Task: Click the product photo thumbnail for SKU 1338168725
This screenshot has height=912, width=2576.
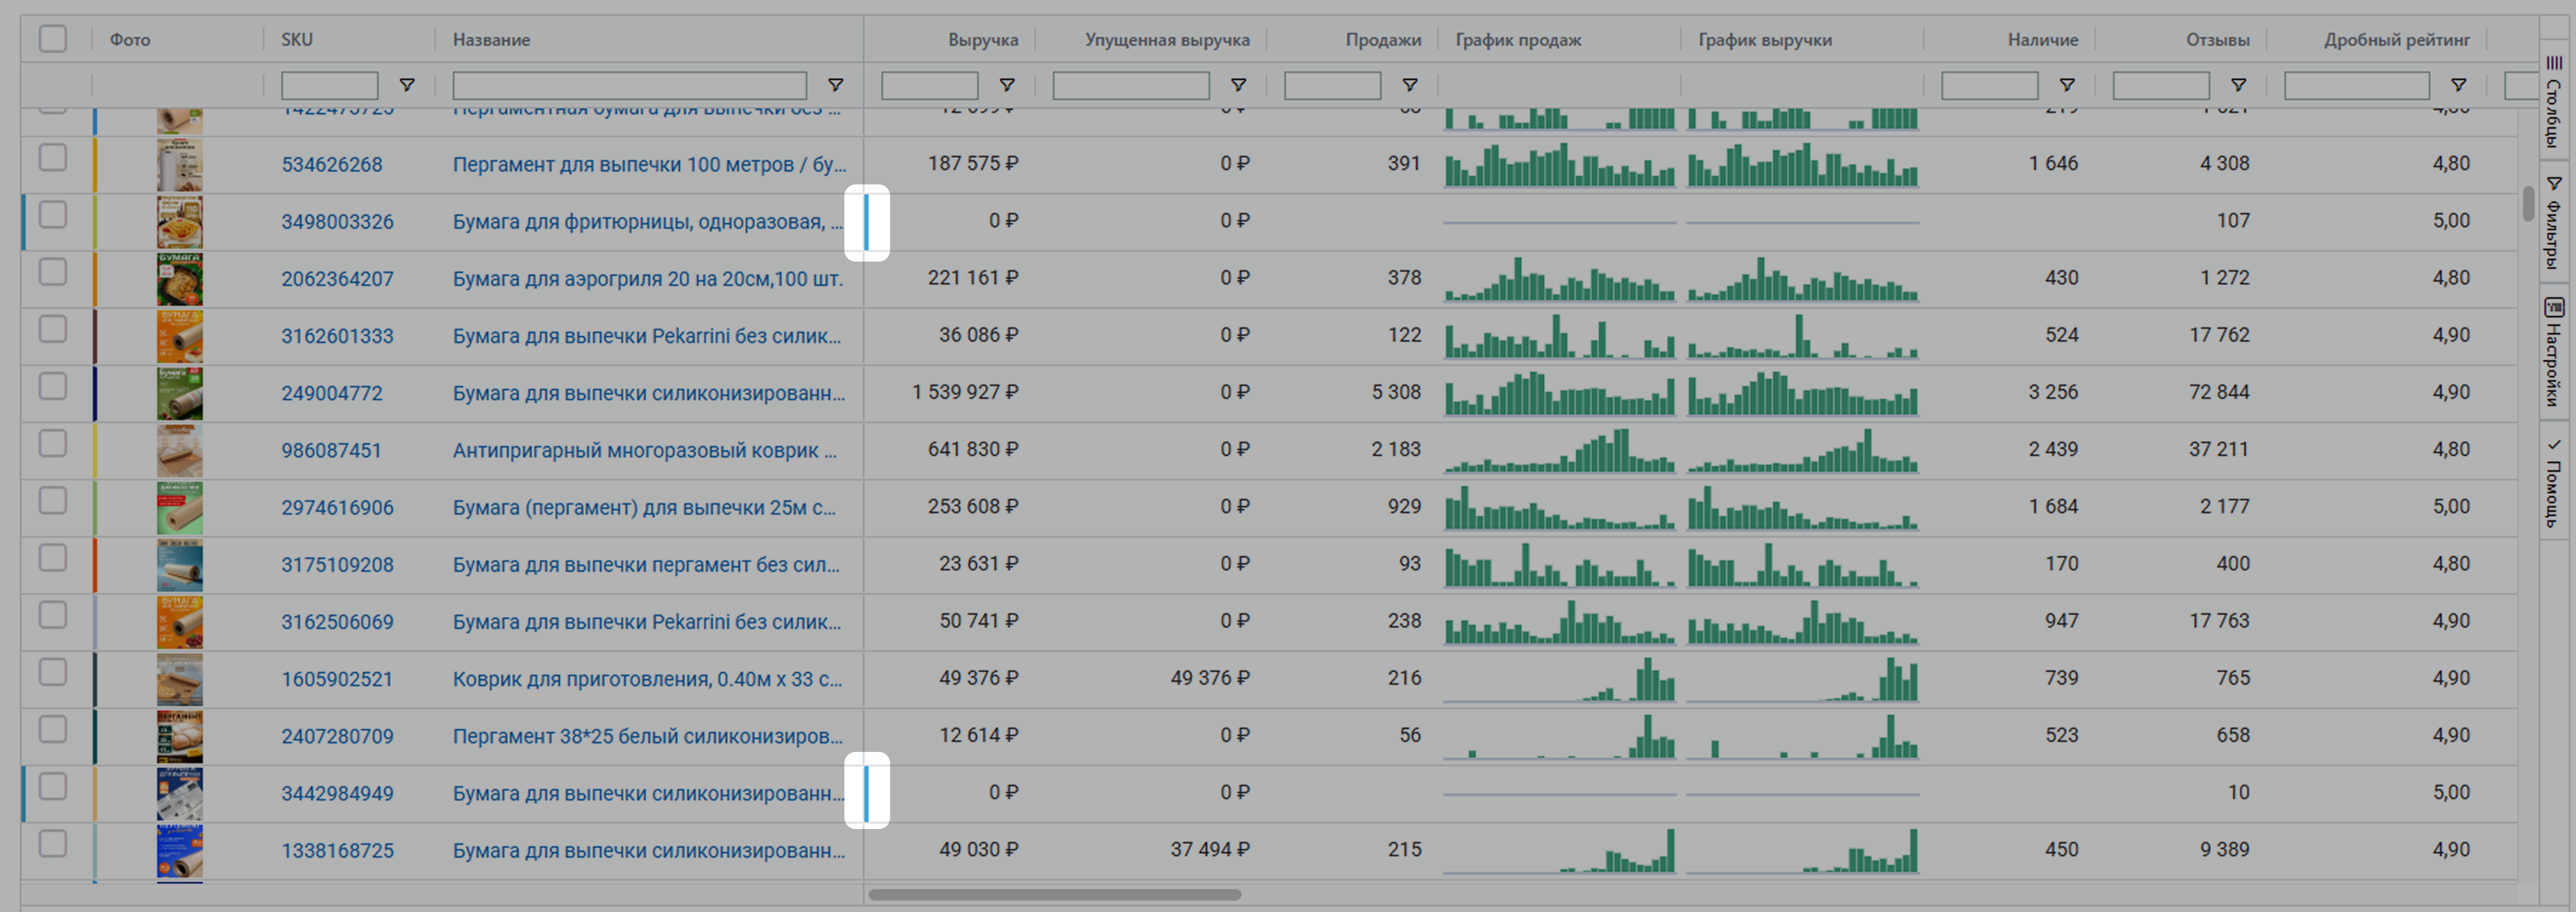Action: click(x=179, y=851)
